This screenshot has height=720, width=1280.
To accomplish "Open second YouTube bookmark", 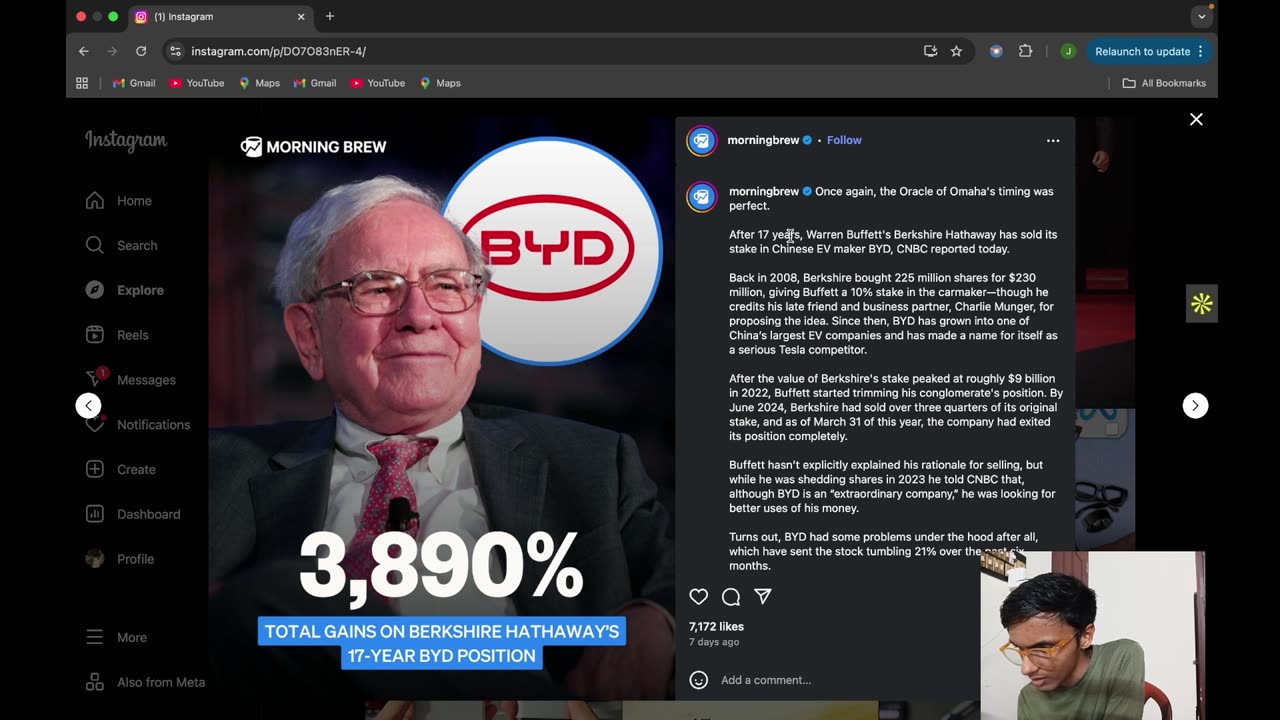I will (x=377, y=83).
